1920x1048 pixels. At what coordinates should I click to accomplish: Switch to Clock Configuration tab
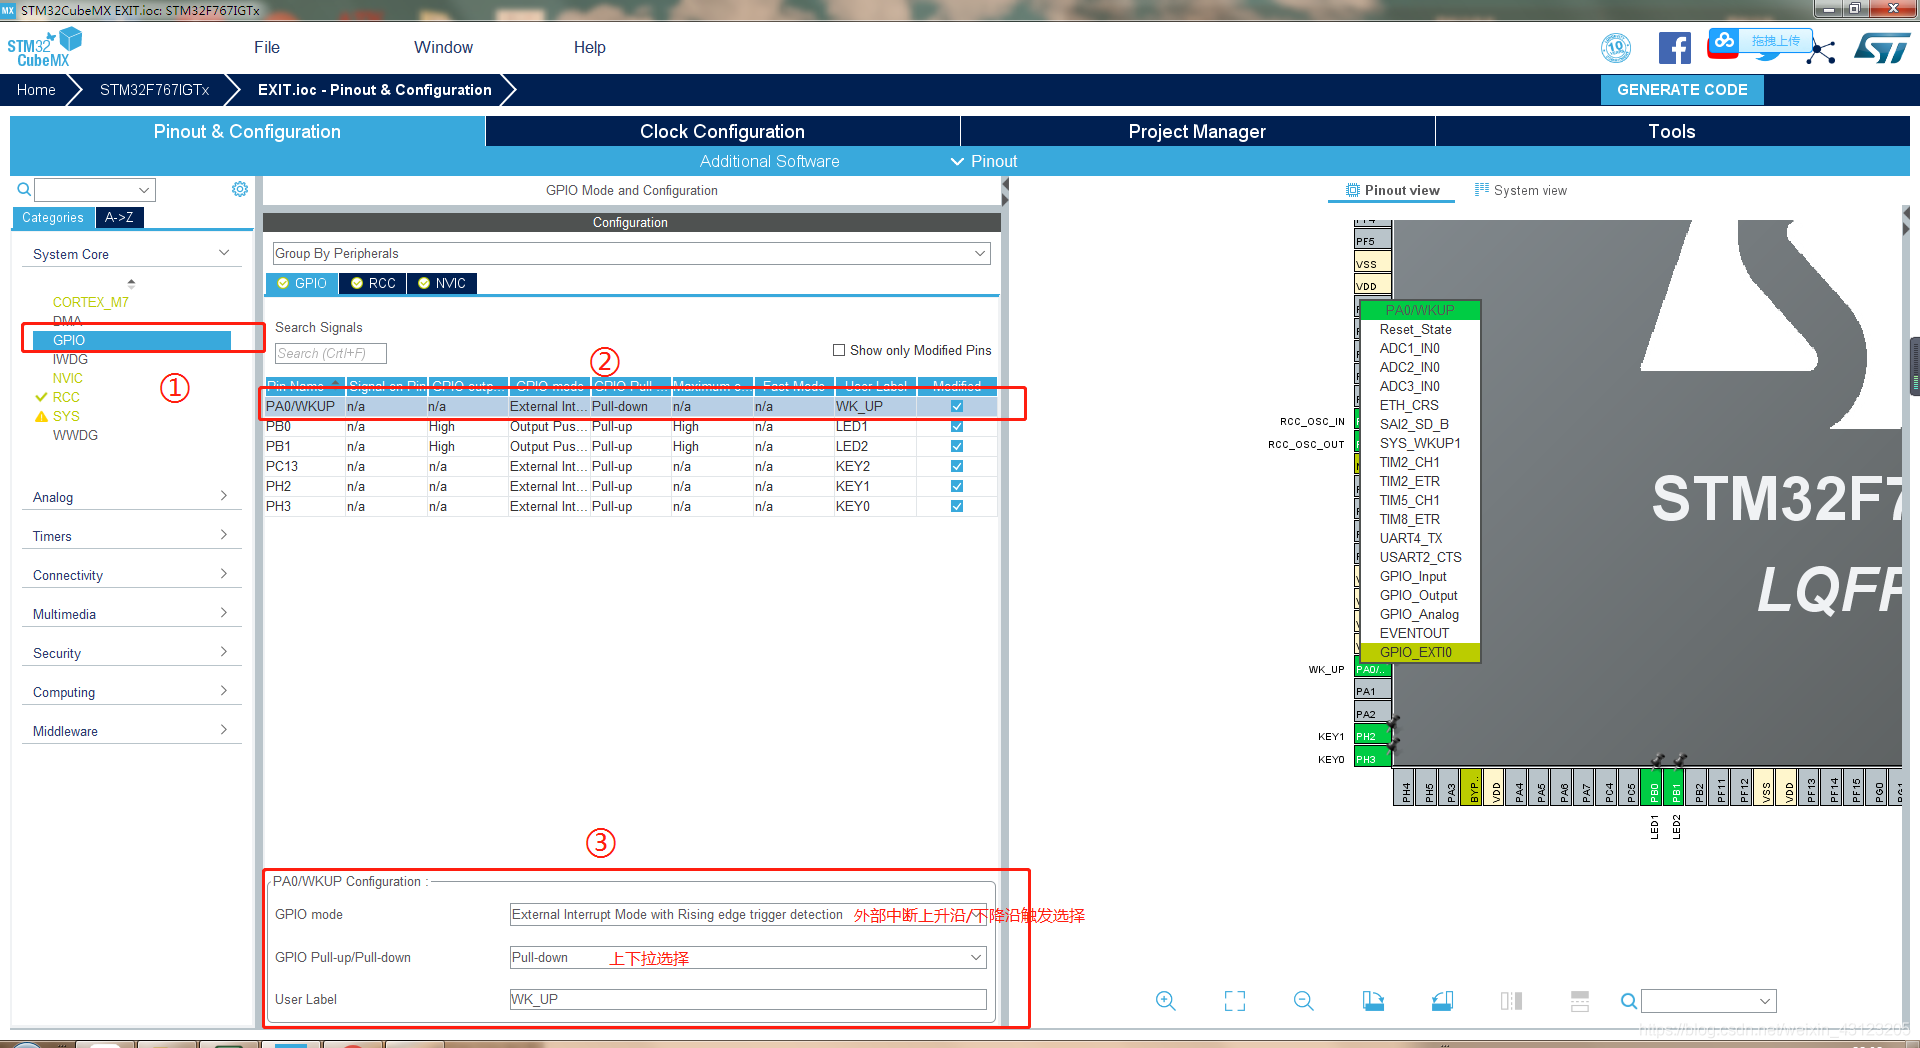722,131
